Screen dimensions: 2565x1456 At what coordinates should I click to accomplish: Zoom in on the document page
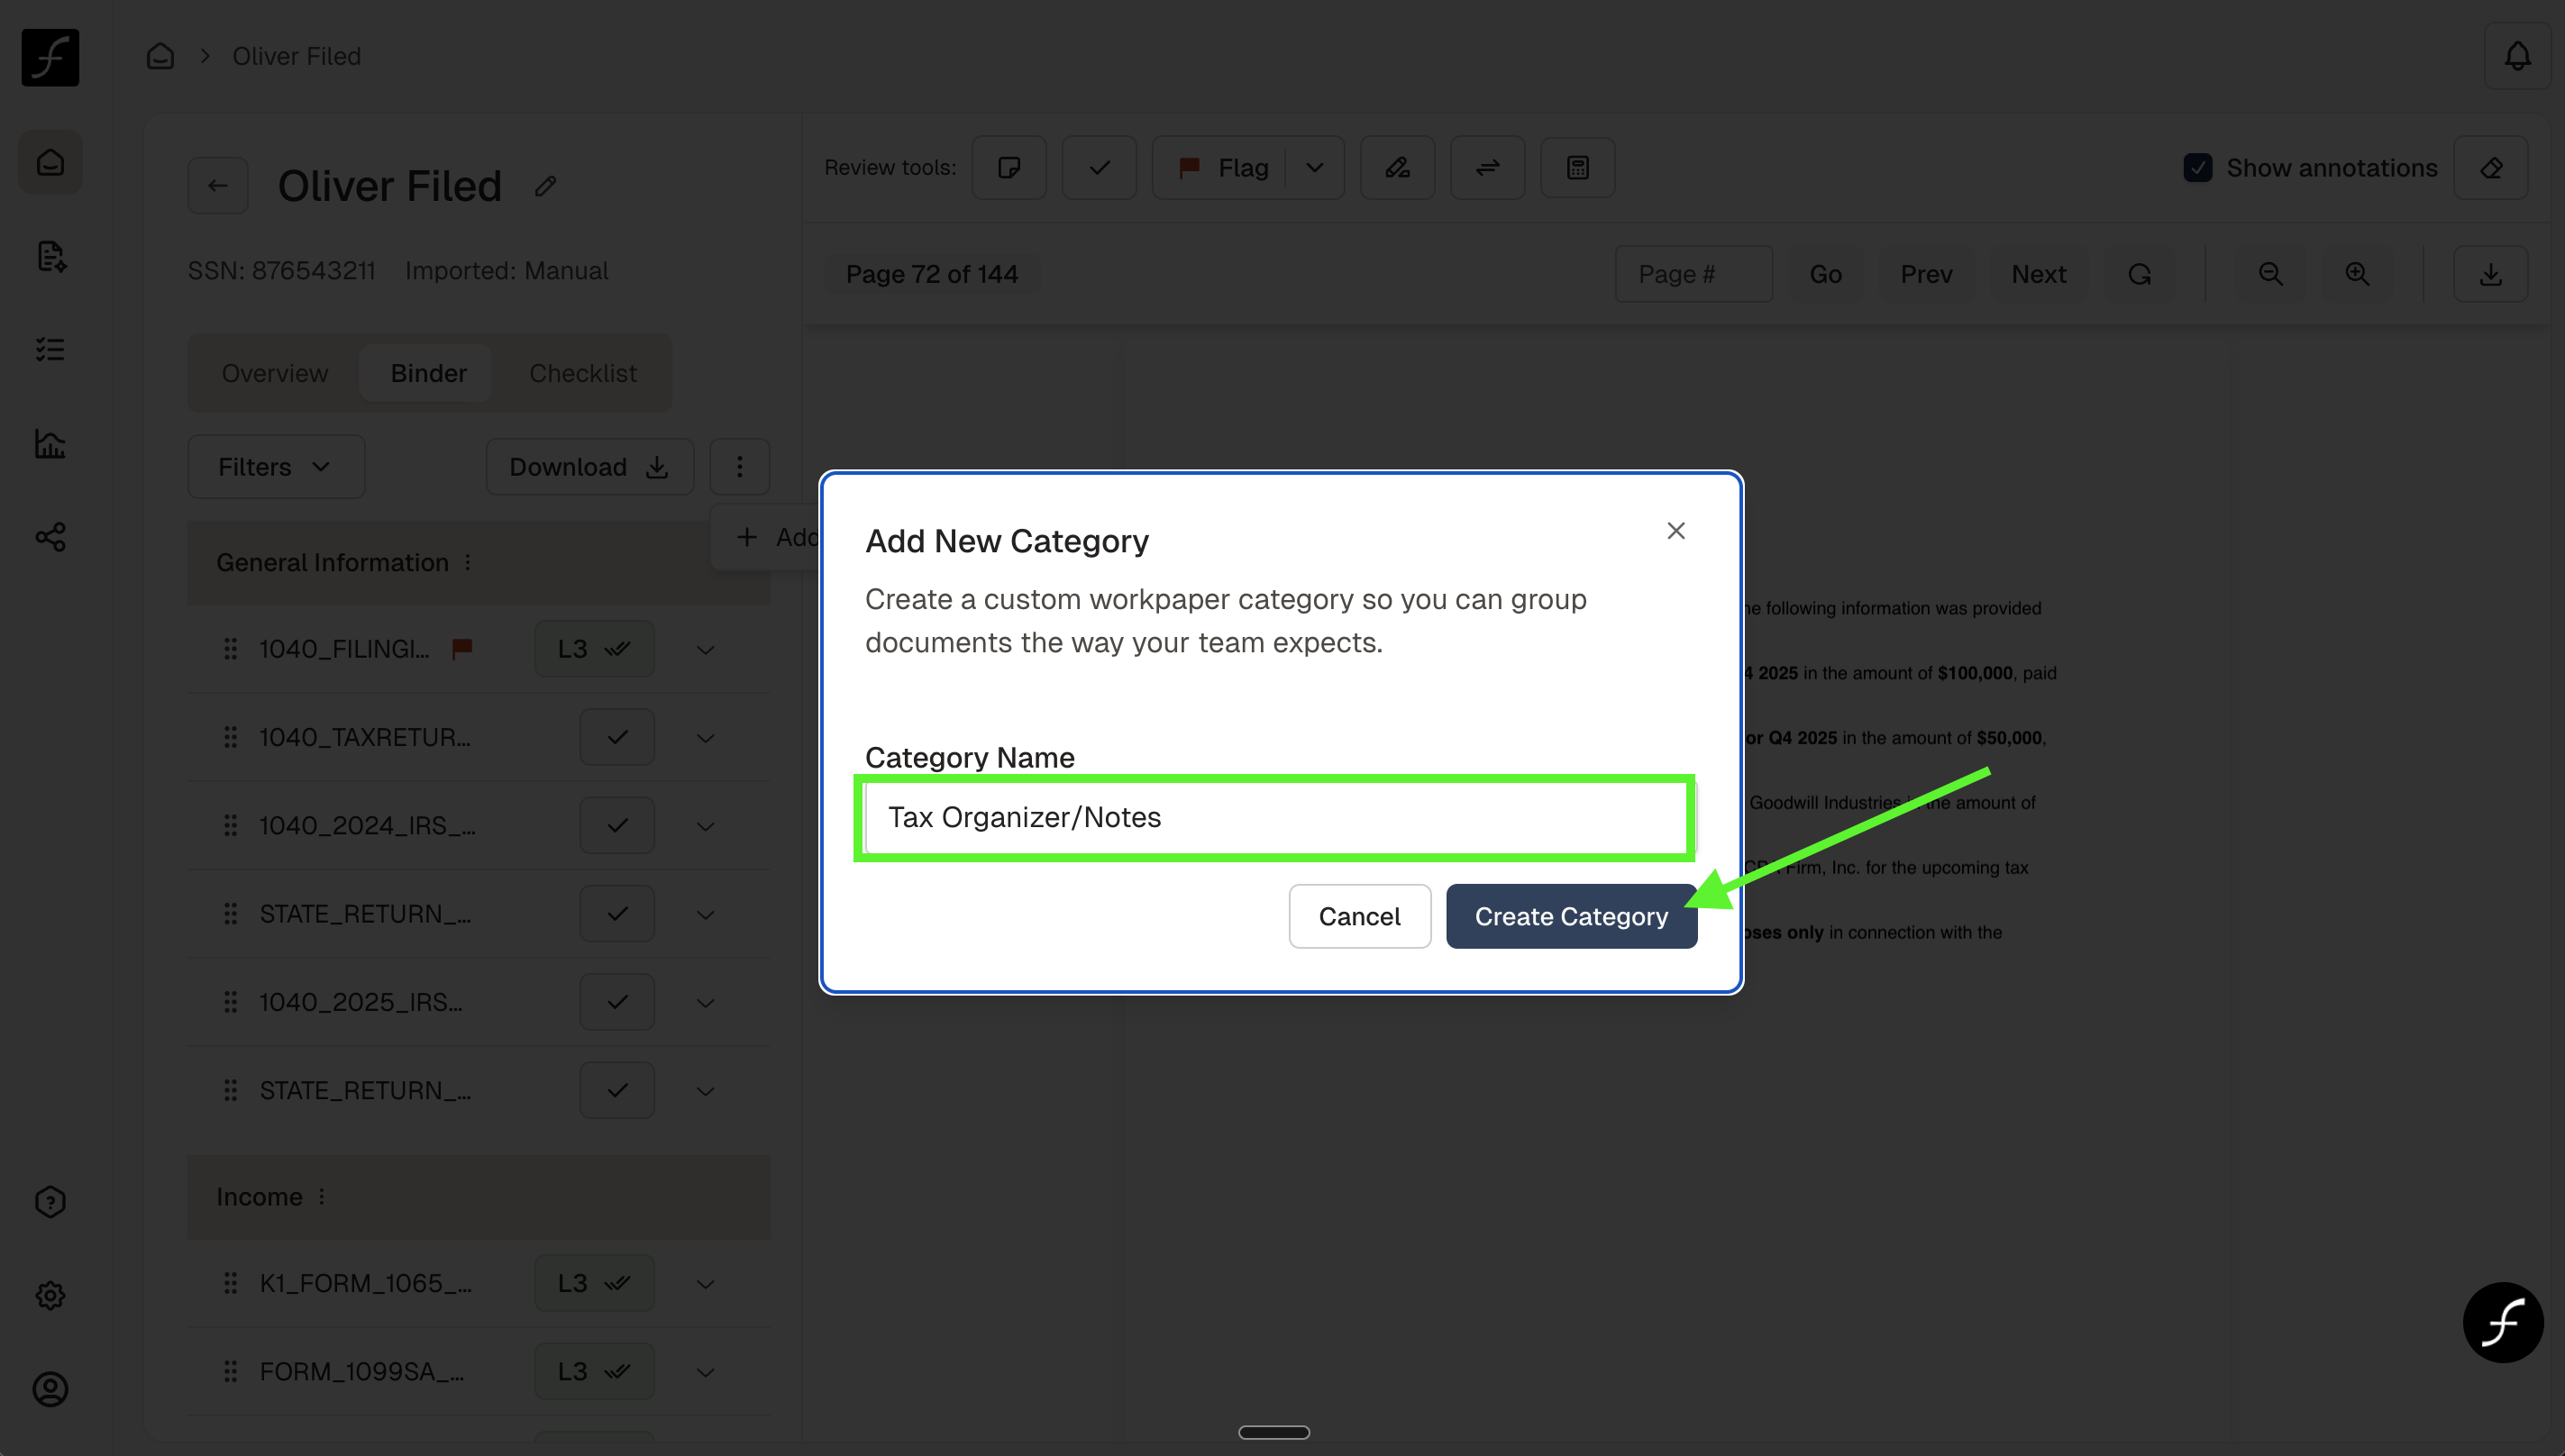point(2357,274)
